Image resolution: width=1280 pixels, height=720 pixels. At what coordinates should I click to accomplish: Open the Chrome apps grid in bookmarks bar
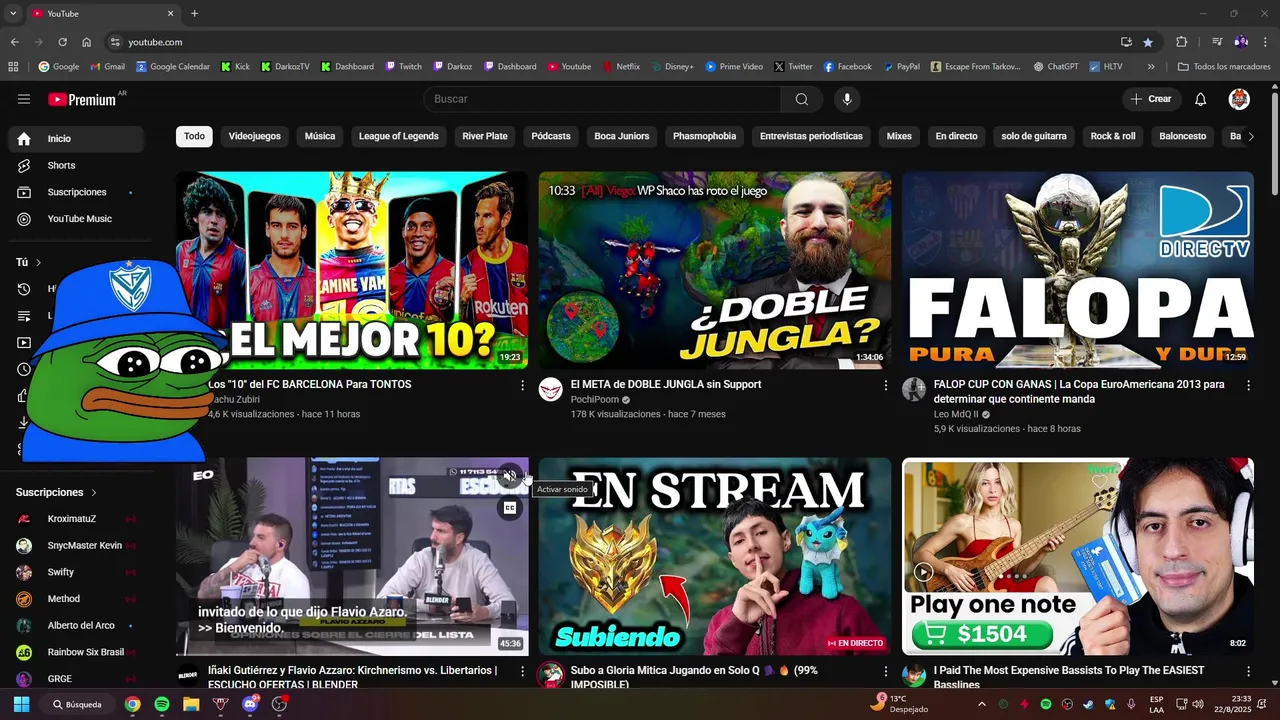pyautogui.click(x=13, y=67)
